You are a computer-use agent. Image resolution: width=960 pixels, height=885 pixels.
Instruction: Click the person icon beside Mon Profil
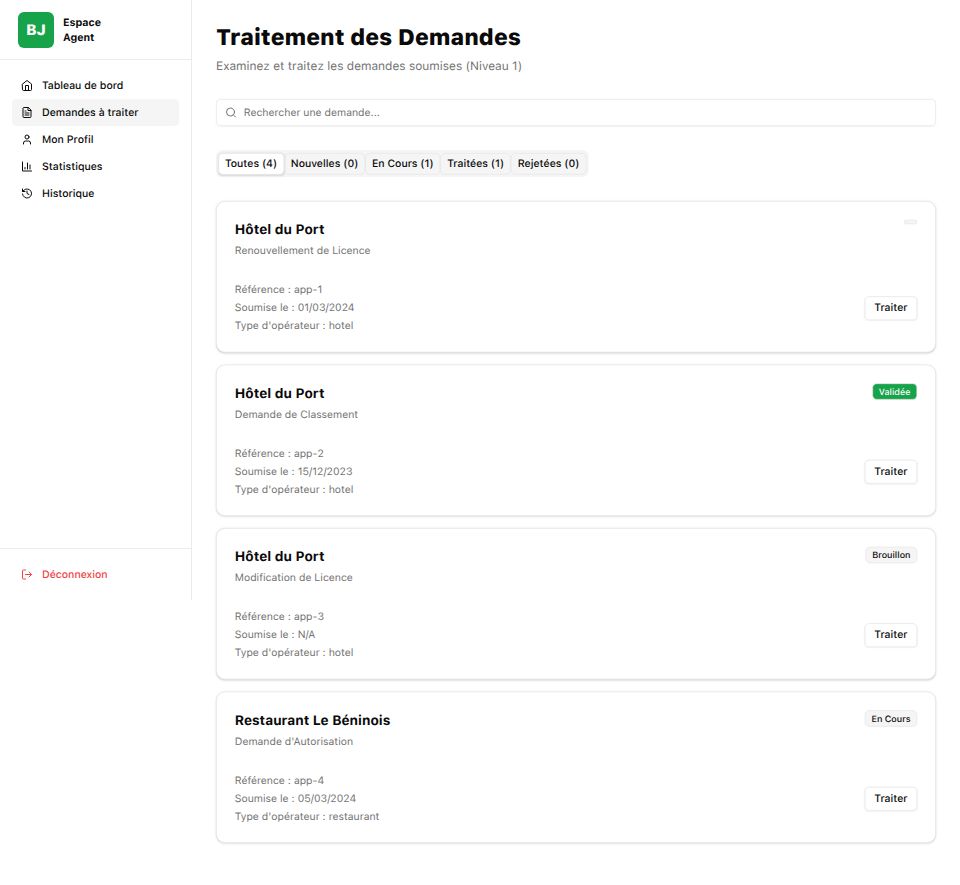27,140
